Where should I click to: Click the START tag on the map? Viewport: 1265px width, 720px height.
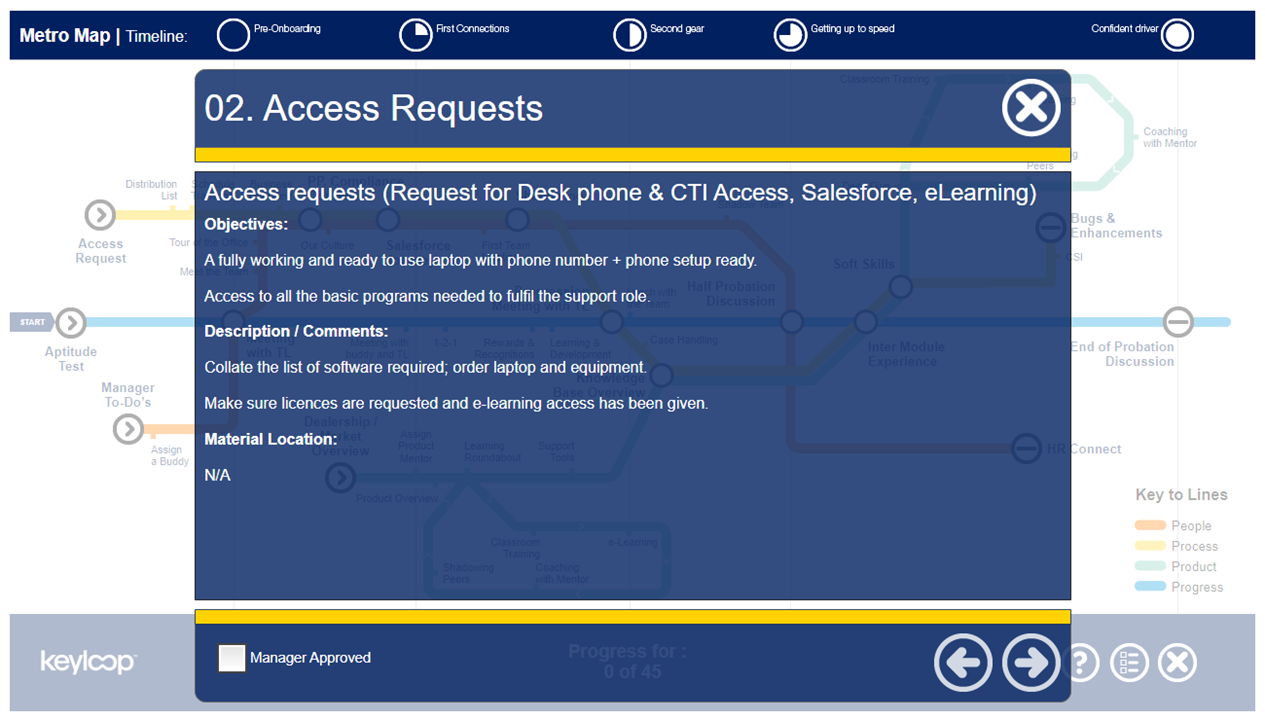coord(33,322)
